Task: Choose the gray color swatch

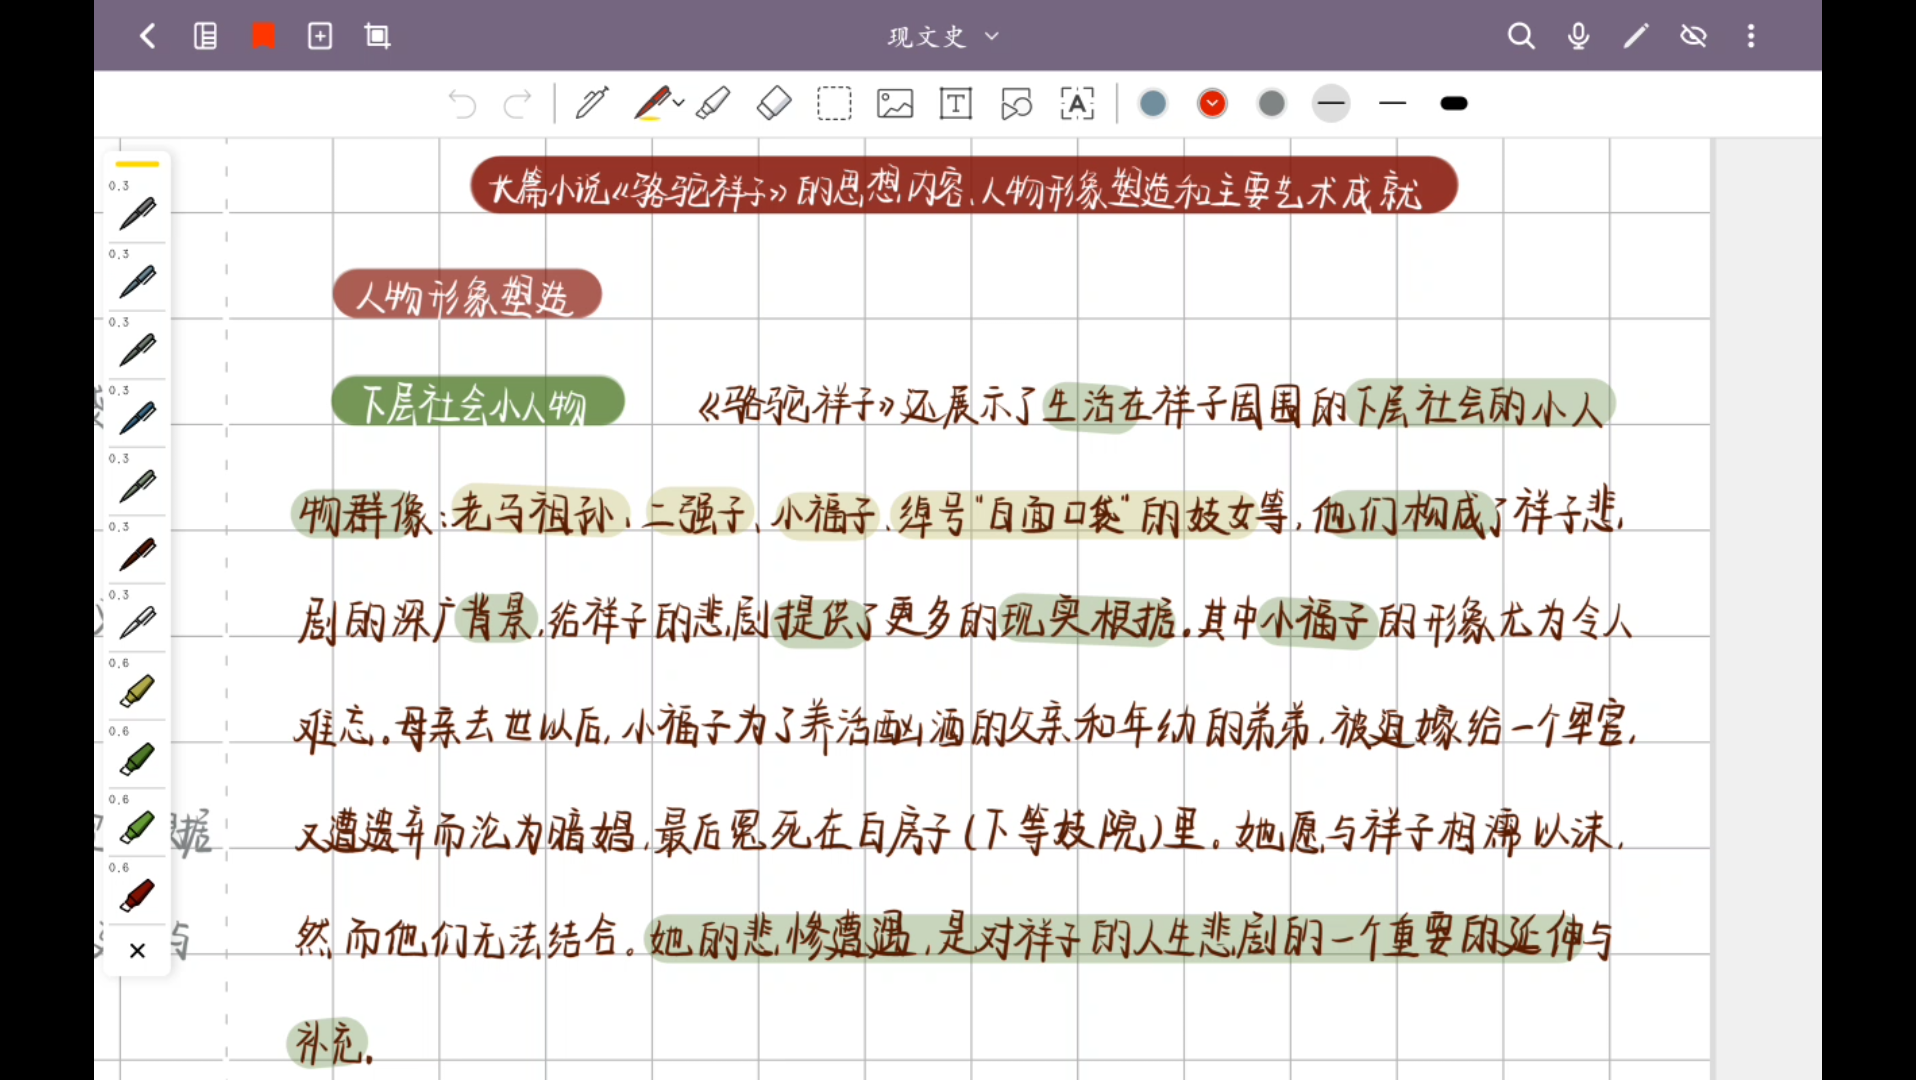Action: click(1272, 104)
